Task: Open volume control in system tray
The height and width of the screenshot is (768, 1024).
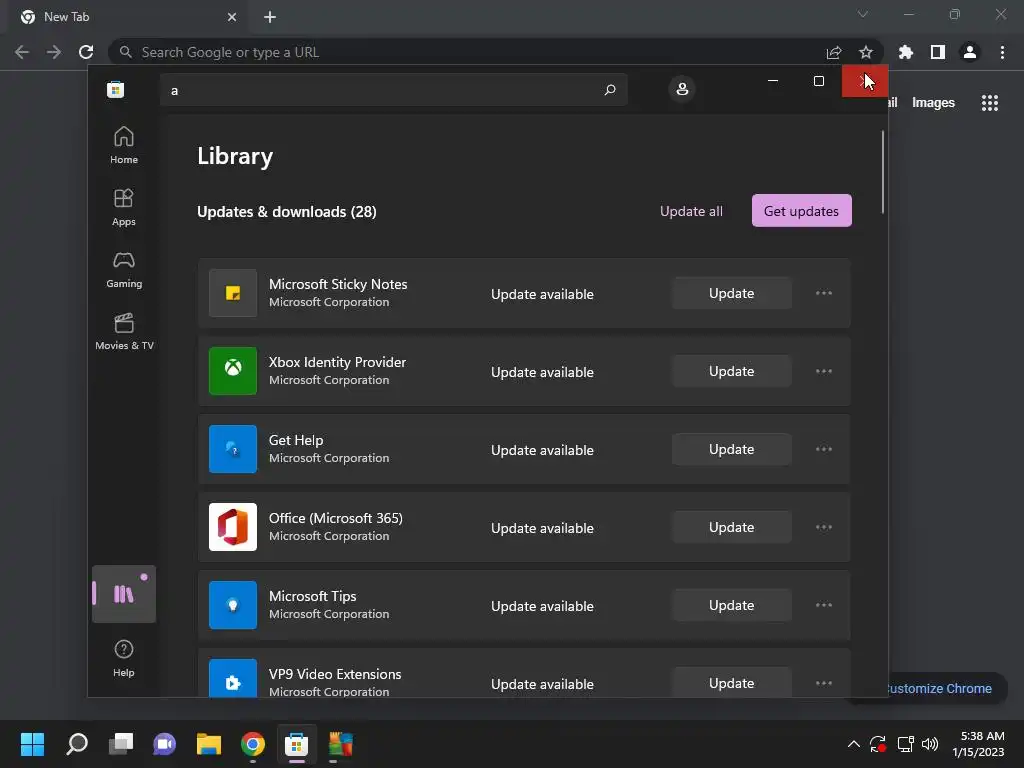Action: (x=929, y=744)
